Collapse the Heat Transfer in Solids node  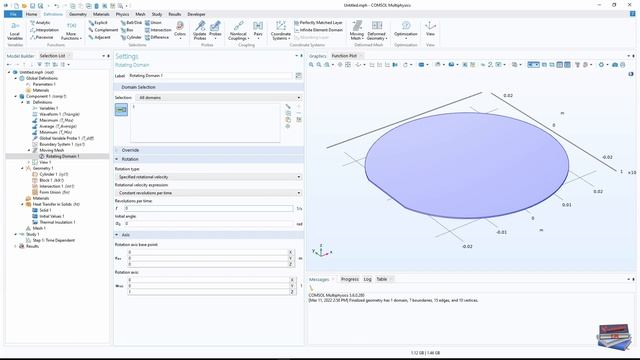pyautogui.click(x=22, y=204)
